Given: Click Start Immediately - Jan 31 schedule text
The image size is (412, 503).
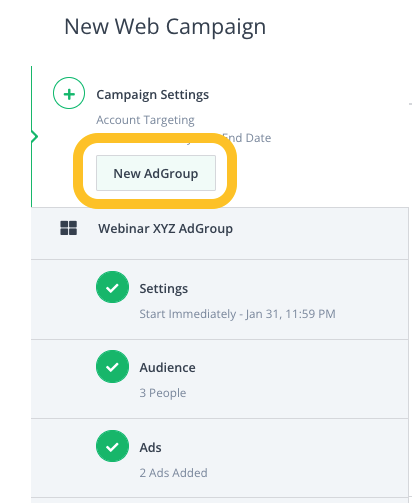Looking at the screenshot, I should 237,314.
